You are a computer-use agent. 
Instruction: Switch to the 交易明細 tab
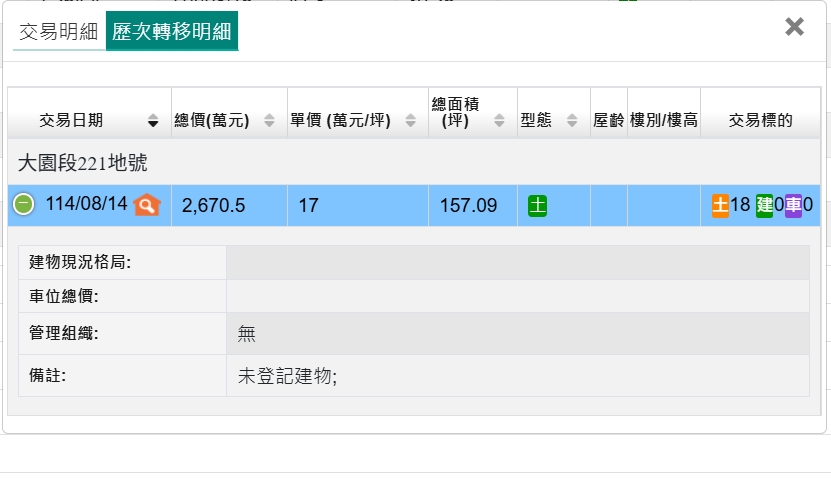[59, 31]
